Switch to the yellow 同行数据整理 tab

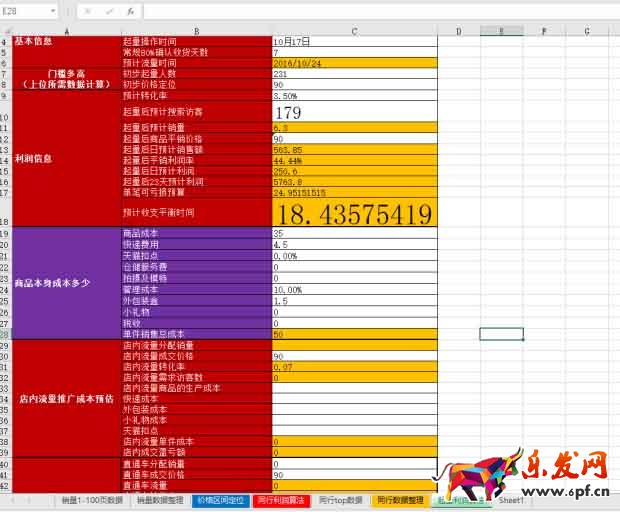402,499
